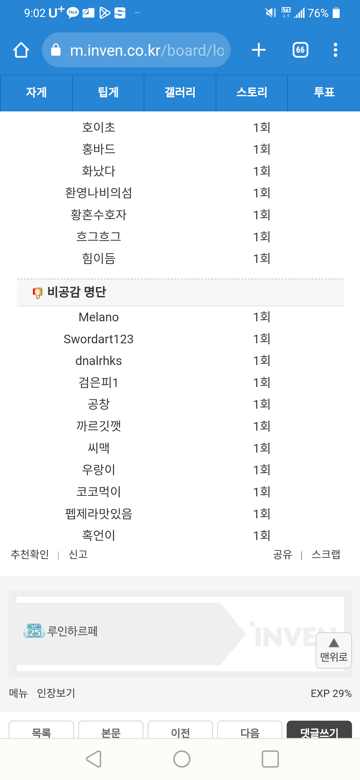The width and height of the screenshot is (360, 780).
Task: Tap the Android recent apps square button
Action: click(270, 759)
